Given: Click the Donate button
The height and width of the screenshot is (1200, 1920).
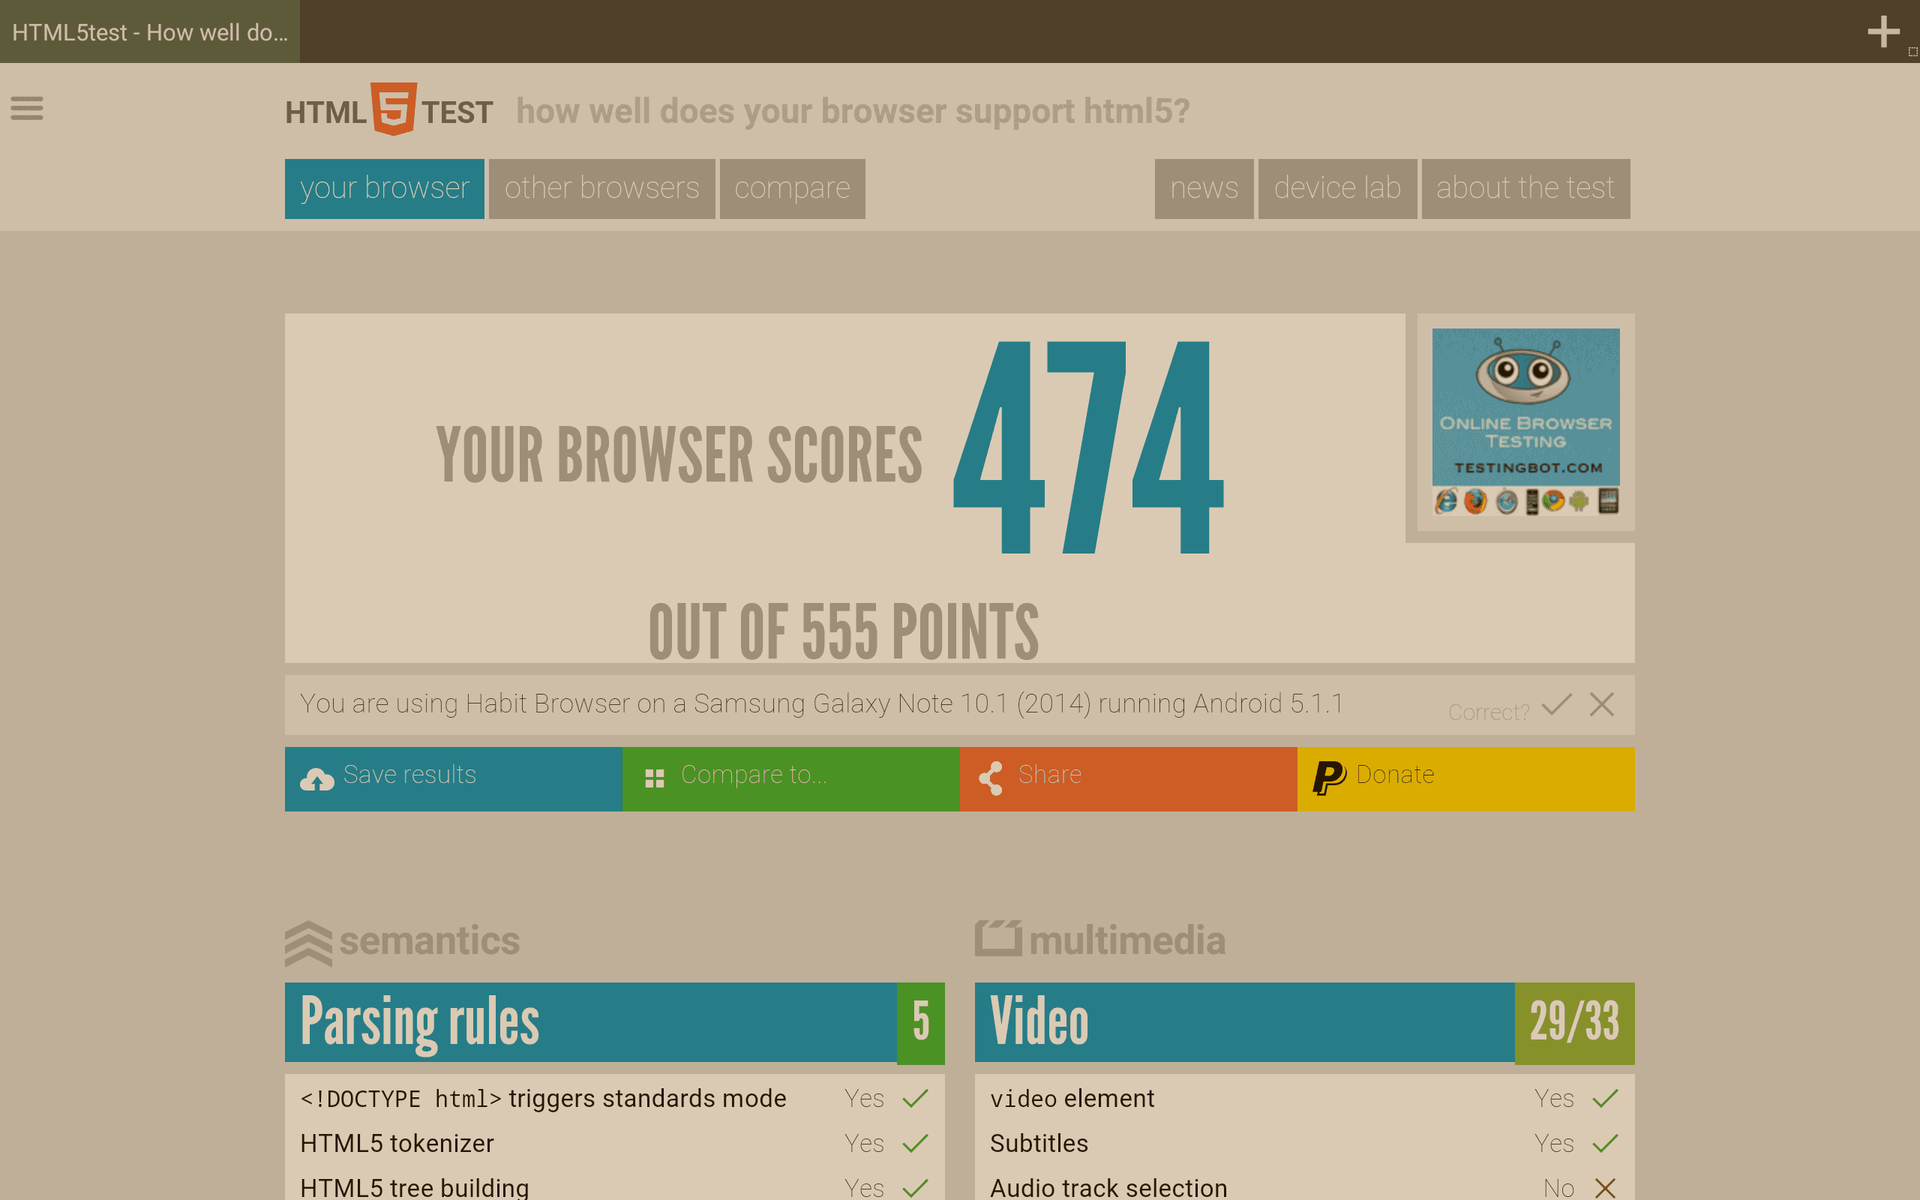Looking at the screenshot, I should 1466,779.
